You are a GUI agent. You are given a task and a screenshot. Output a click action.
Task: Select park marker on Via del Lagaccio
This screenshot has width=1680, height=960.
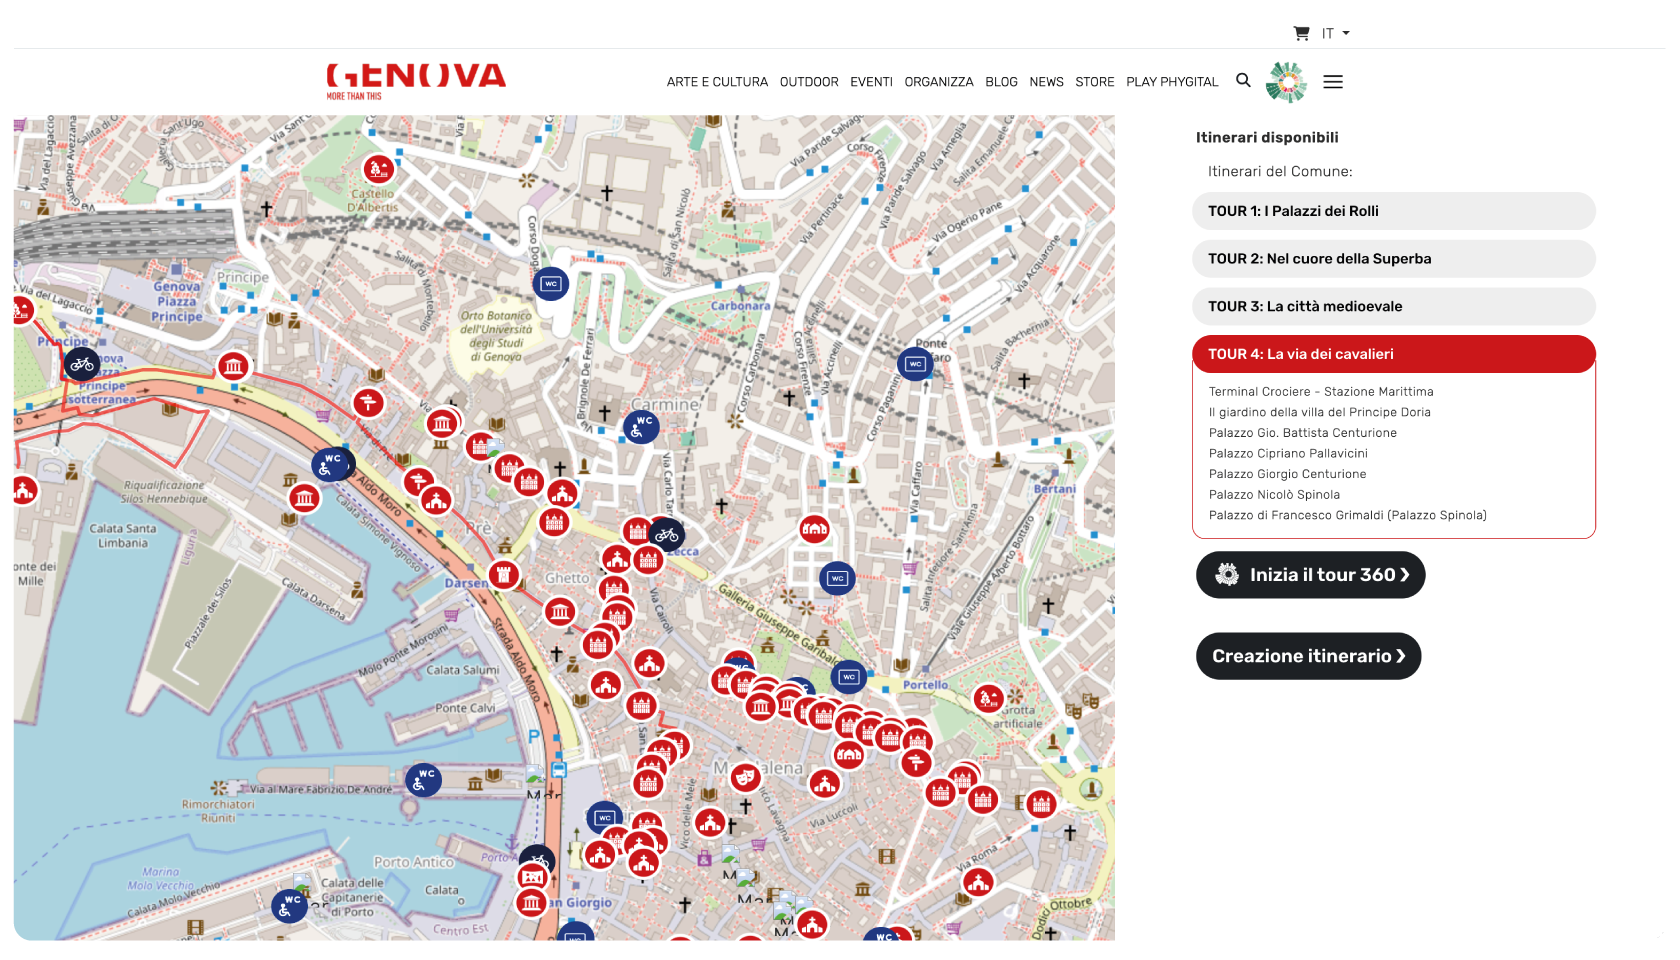[x=22, y=311]
